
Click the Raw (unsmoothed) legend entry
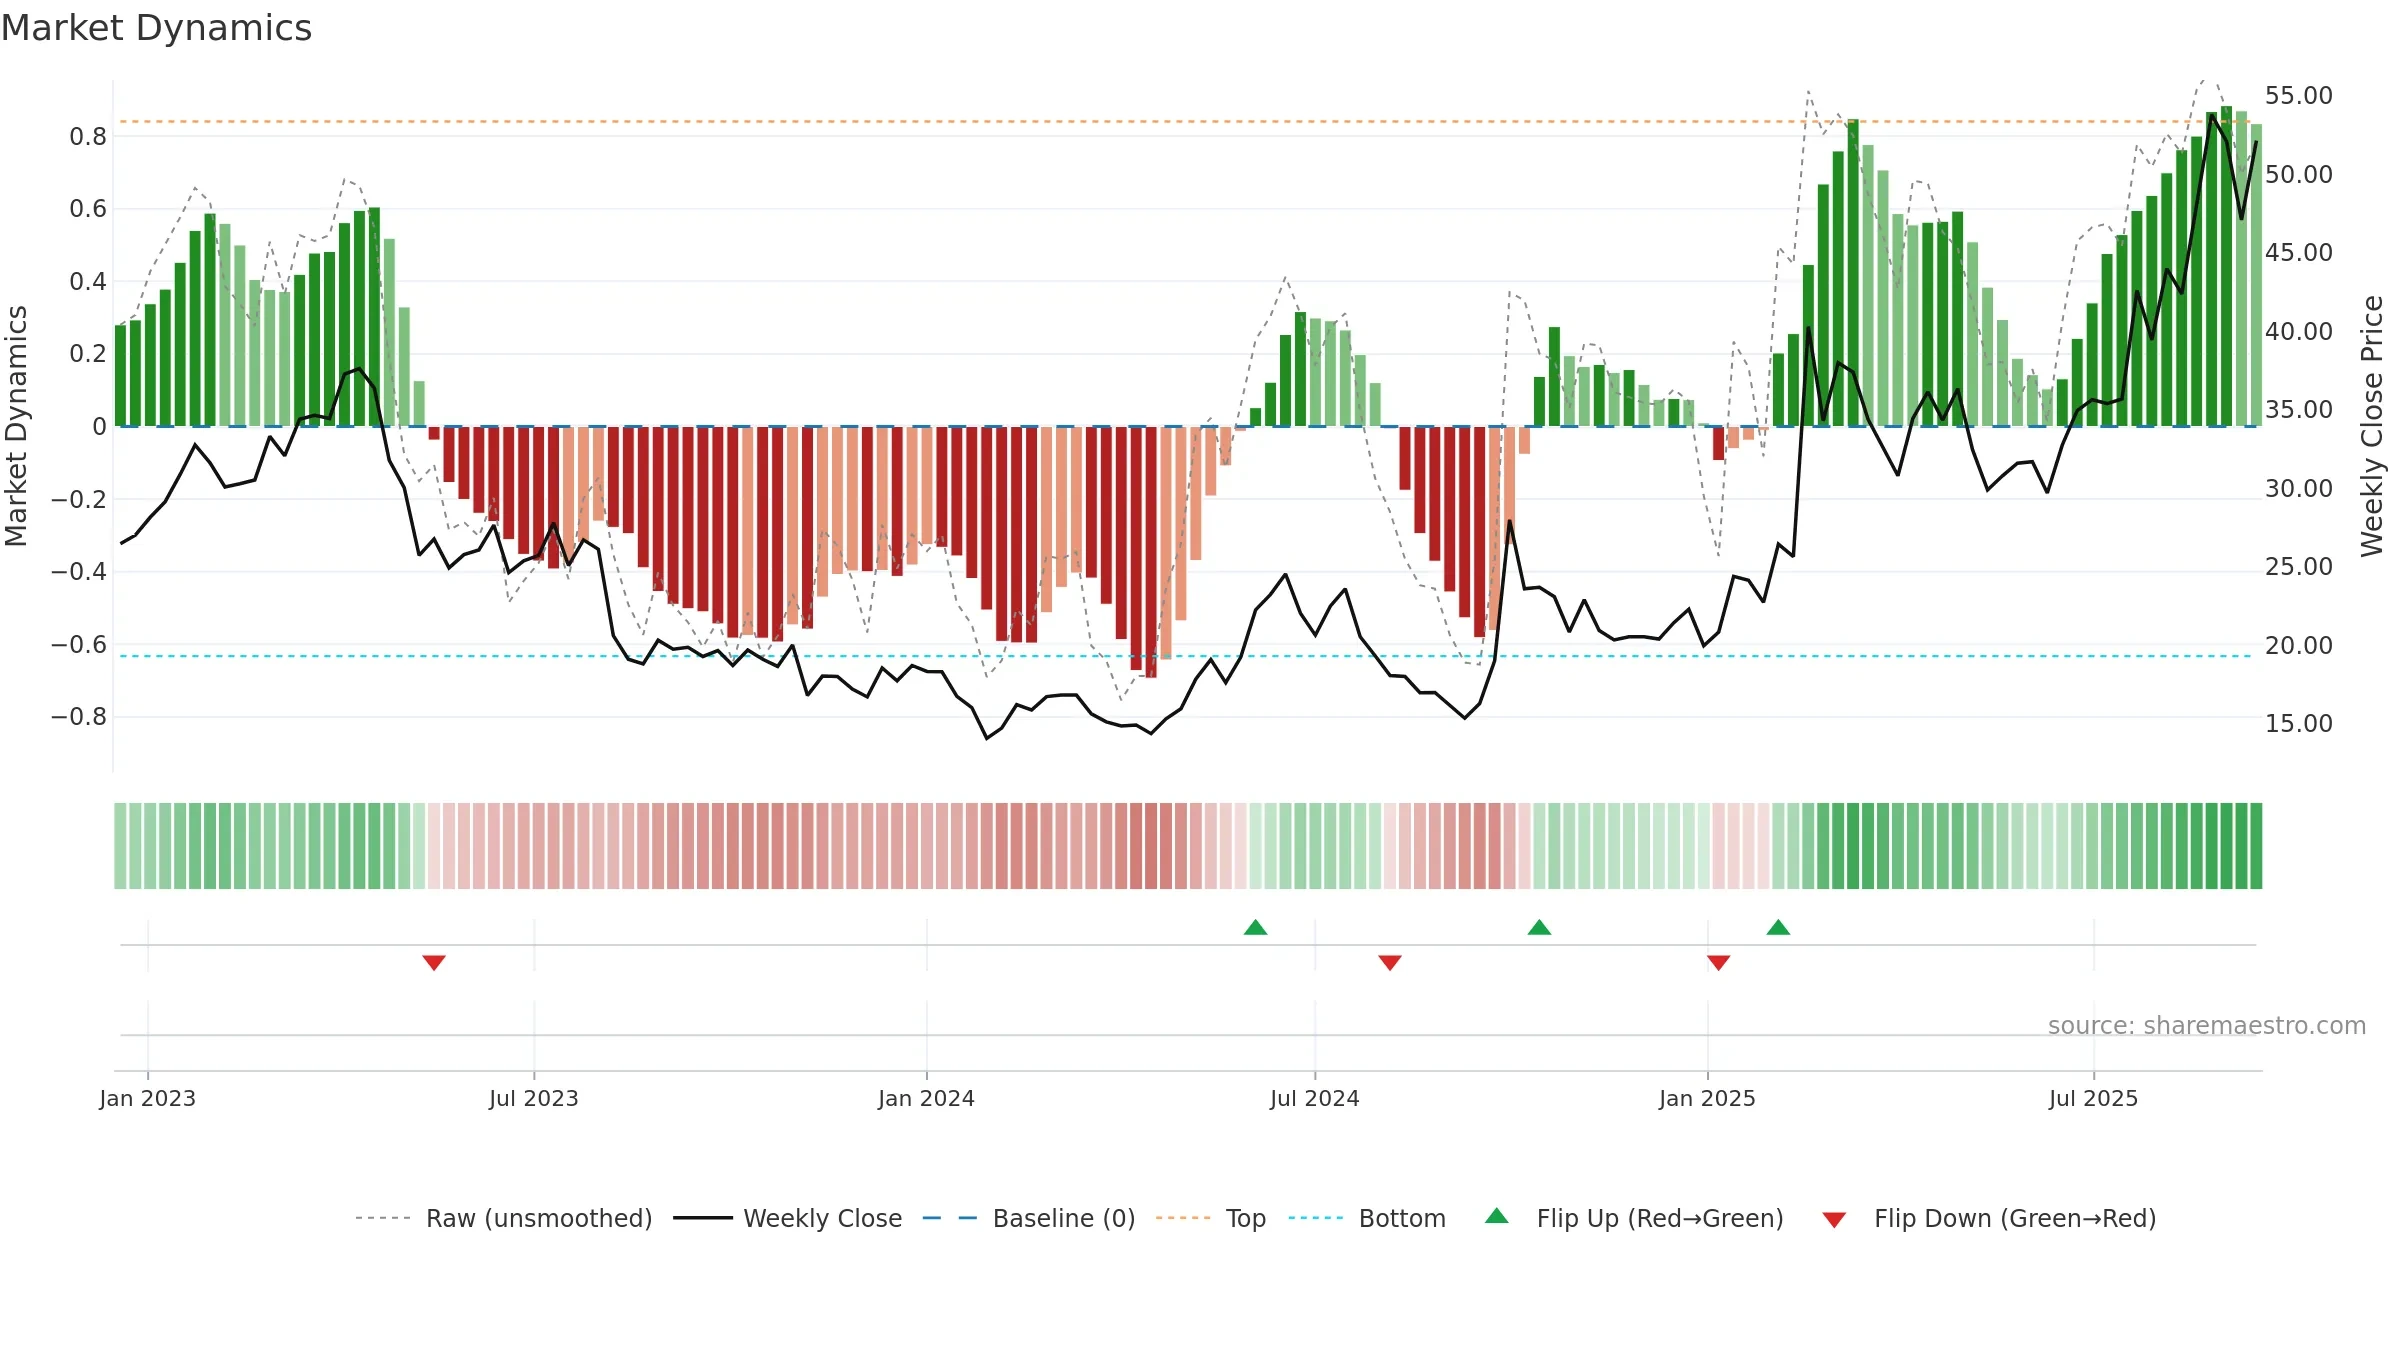click(503, 1218)
